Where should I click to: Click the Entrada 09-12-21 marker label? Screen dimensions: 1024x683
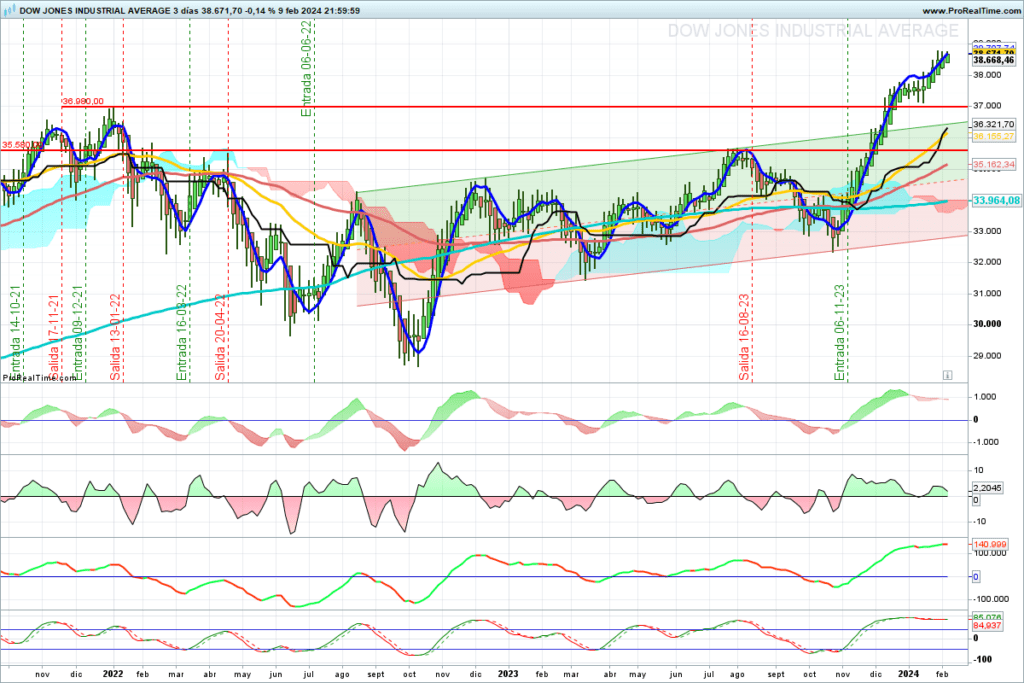(x=77, y=333)
